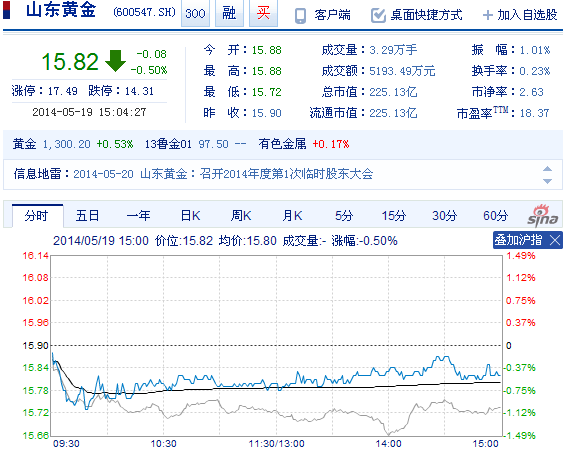Open the 有色金属 sector link
The image size is (564, 452).
(x=282, y=144)
